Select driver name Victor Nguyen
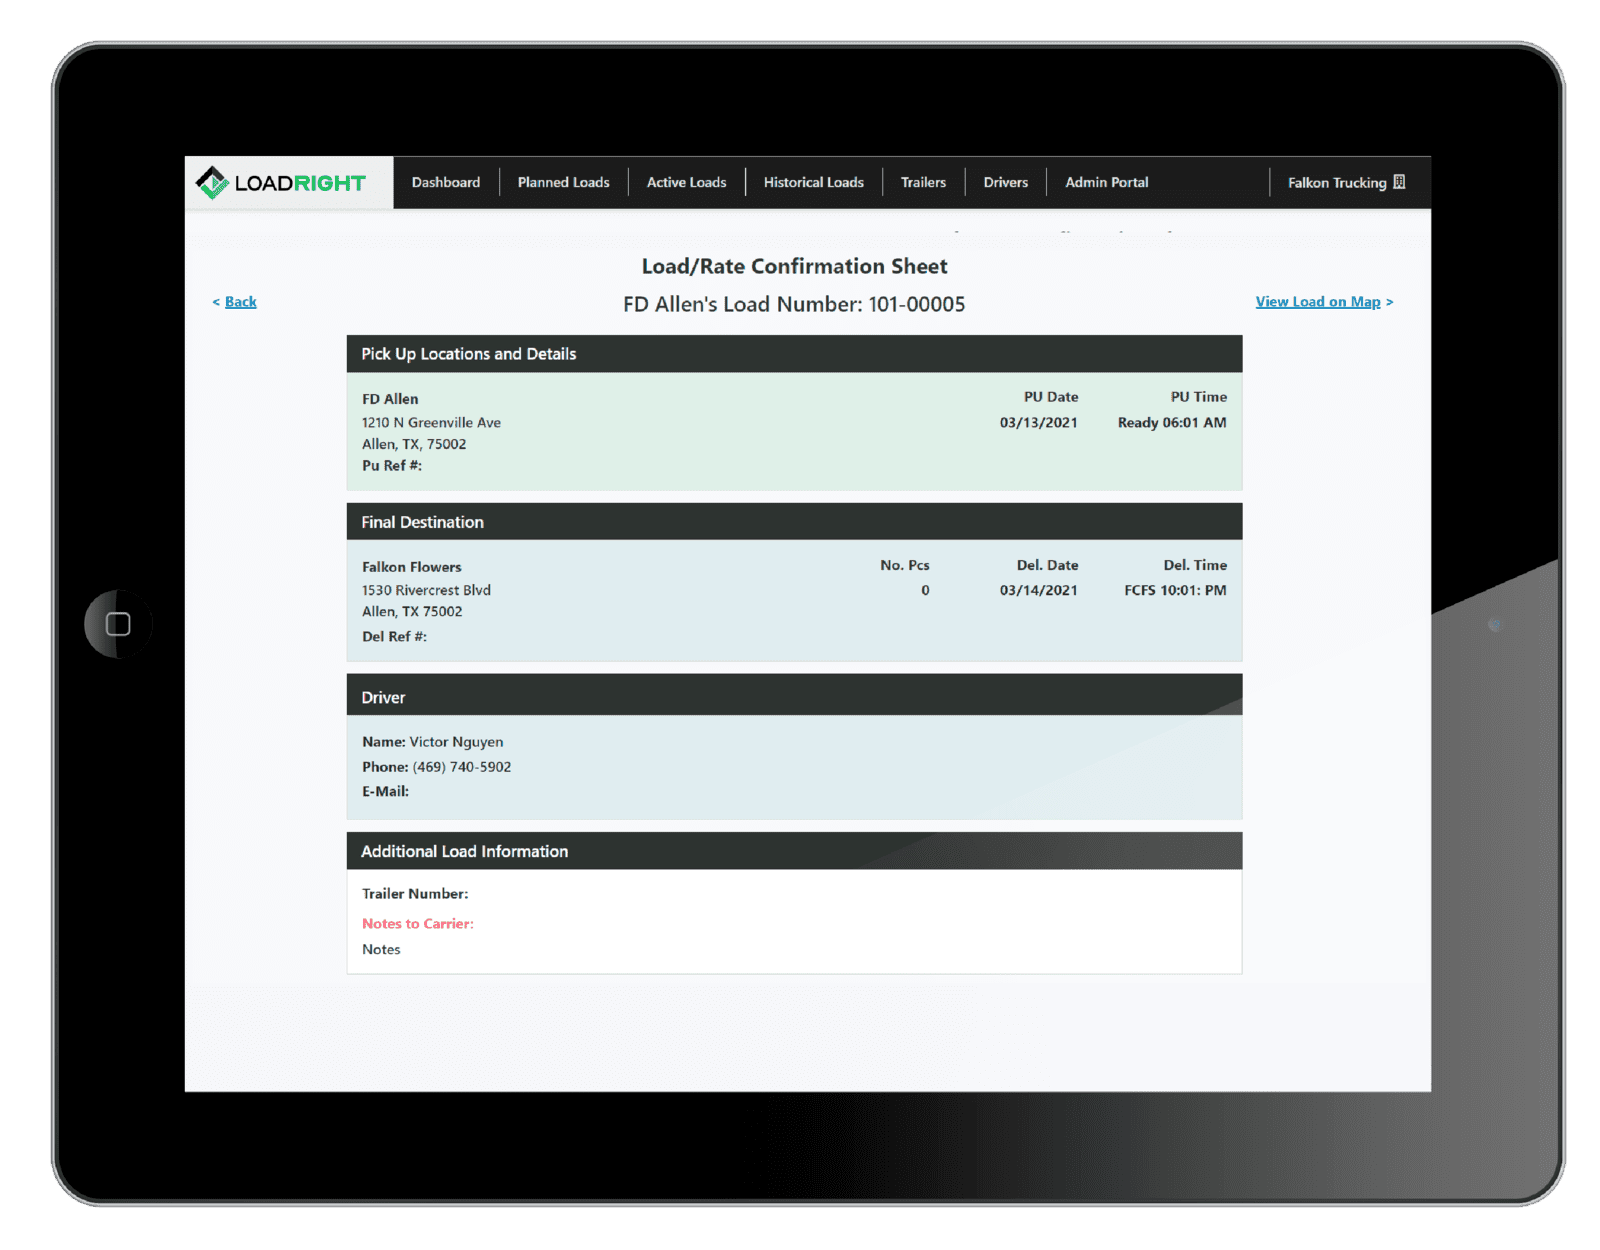The width and height of the screenshot is (1600, 1250). click(456, 742)
